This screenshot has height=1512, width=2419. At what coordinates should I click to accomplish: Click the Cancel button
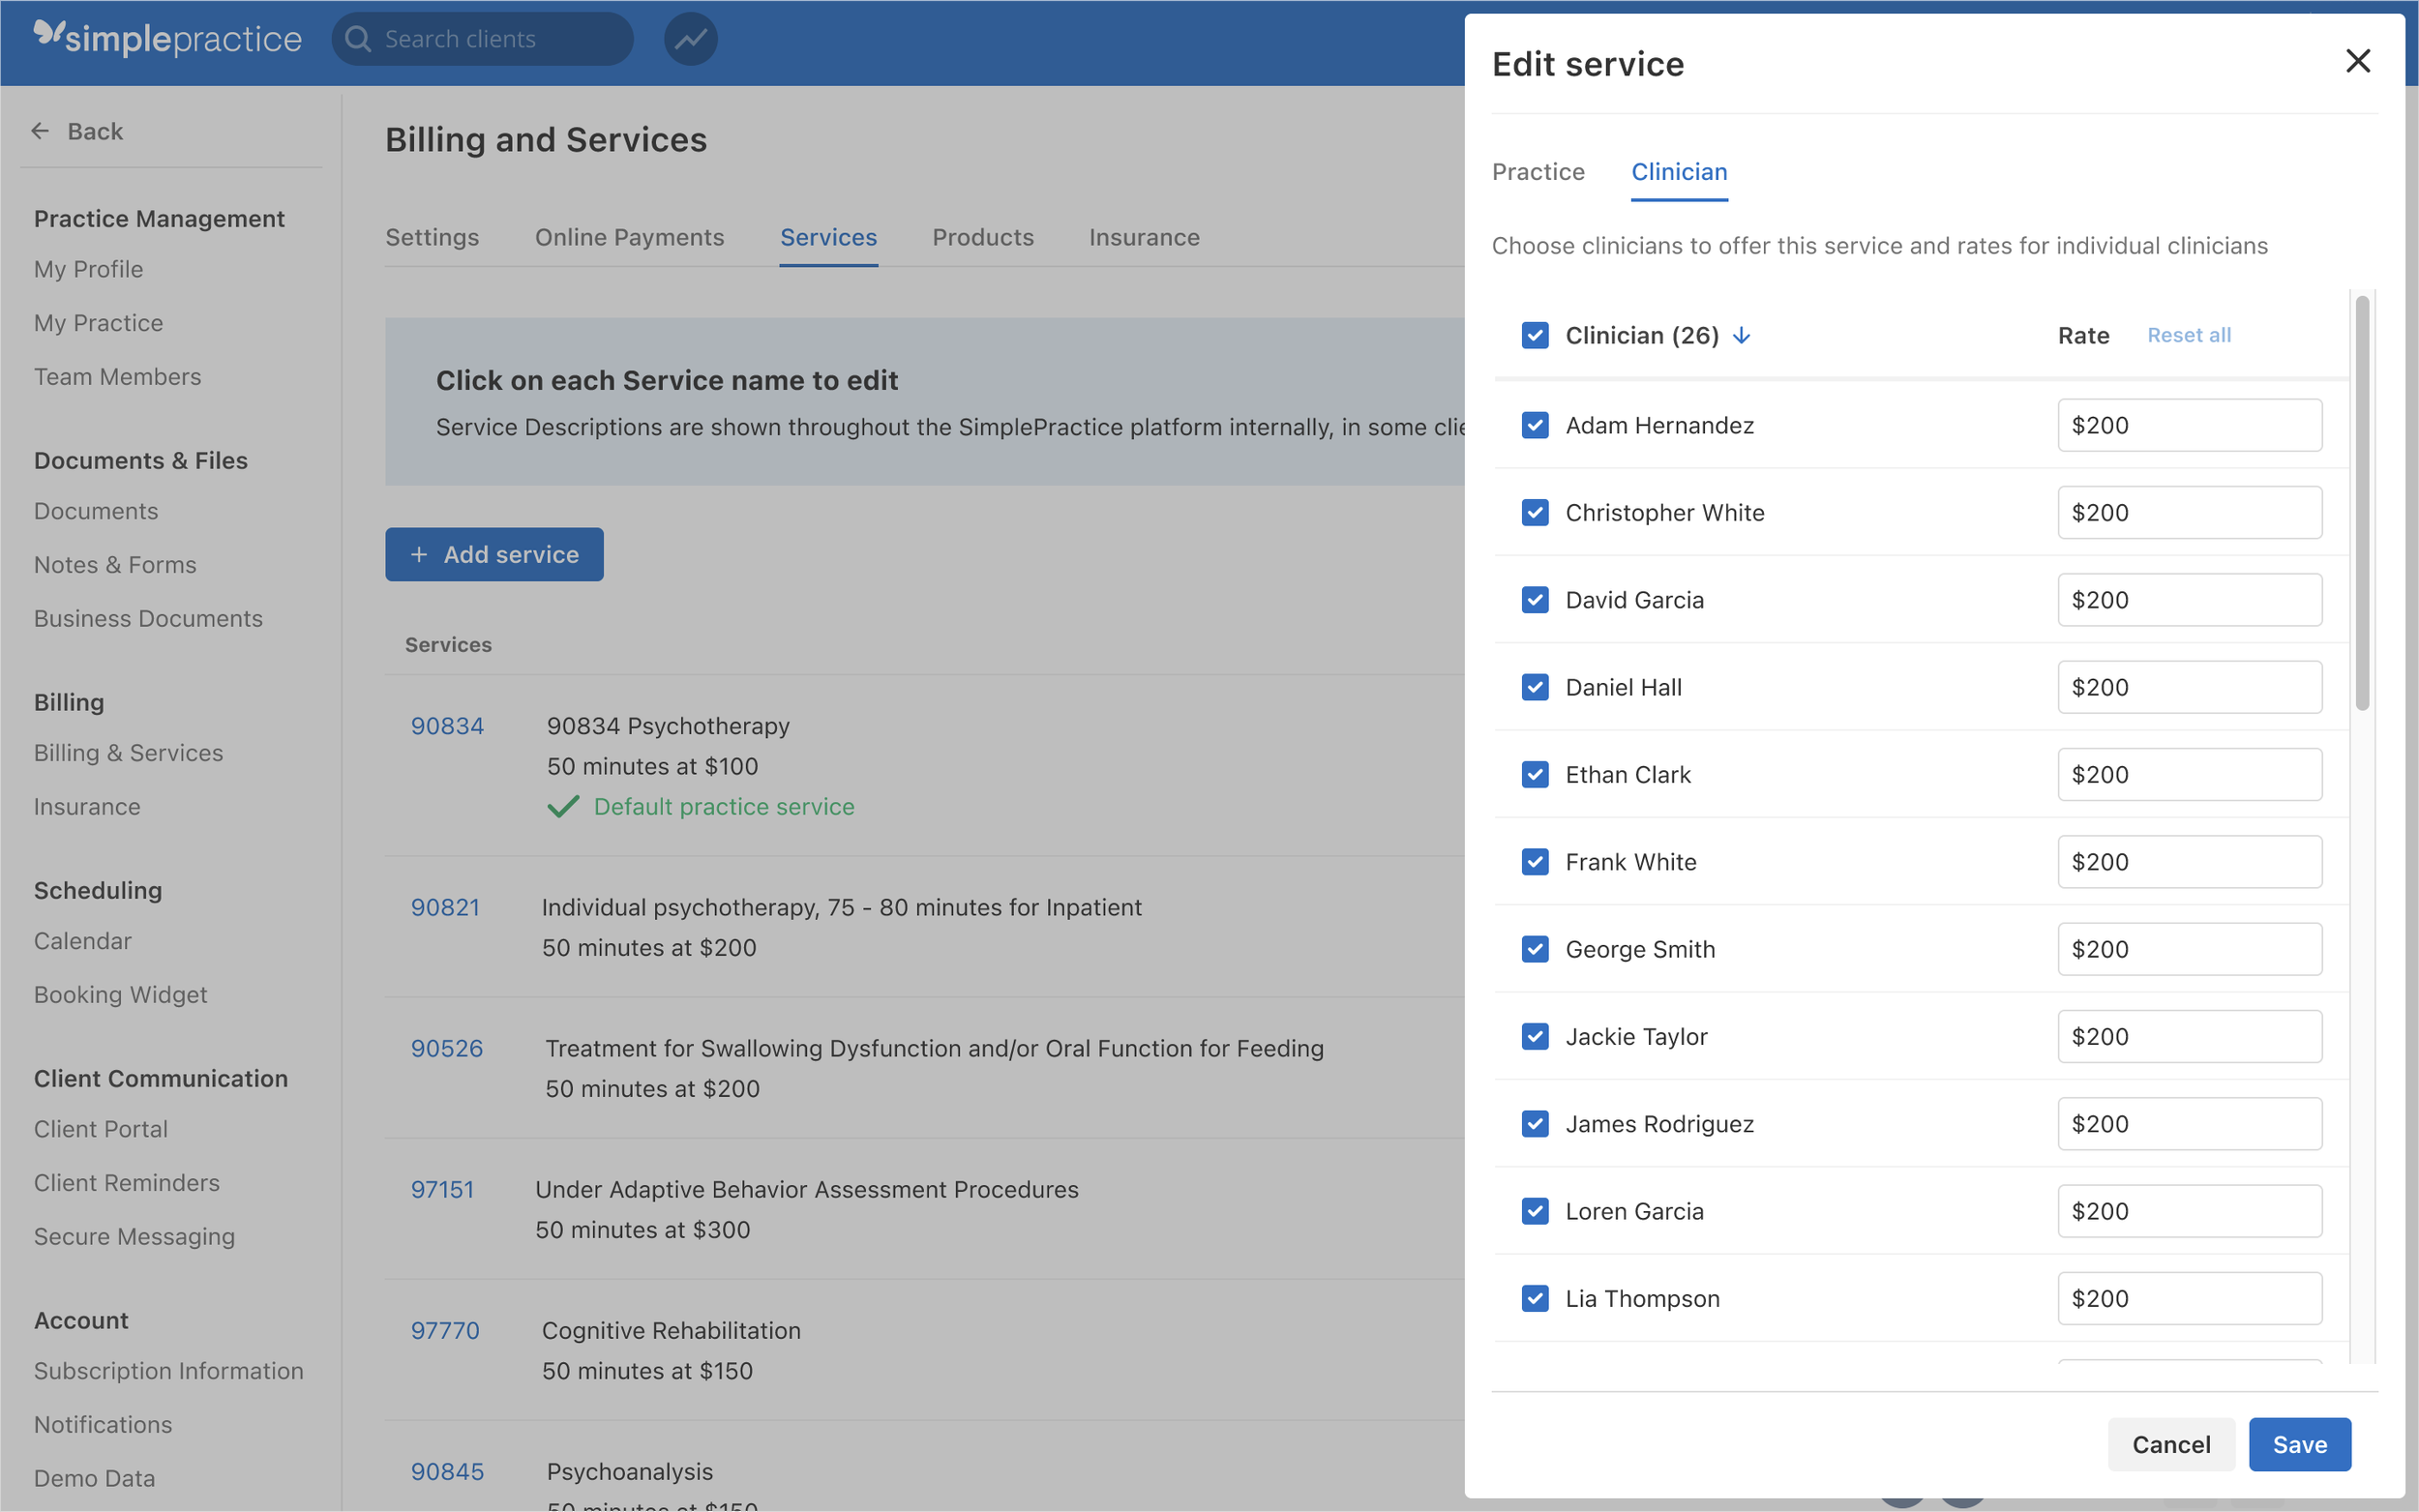coord(2171,1444)
